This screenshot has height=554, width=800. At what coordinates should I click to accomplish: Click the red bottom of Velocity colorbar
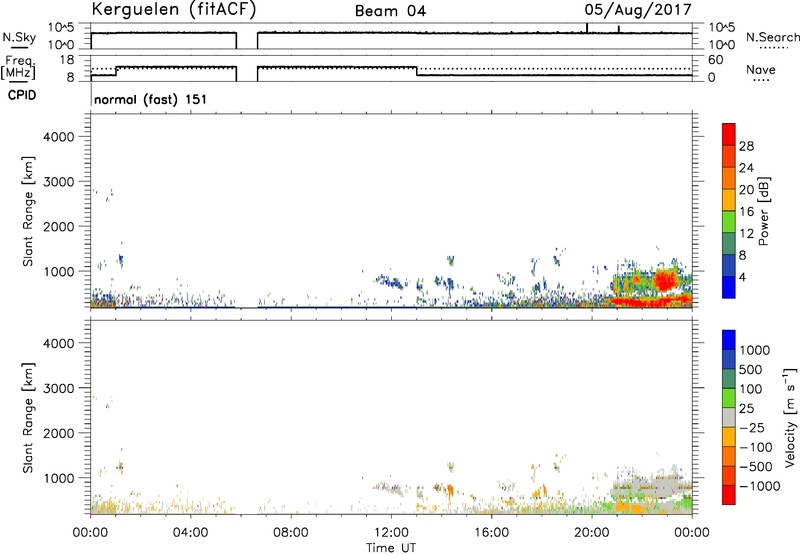[729, 495]
